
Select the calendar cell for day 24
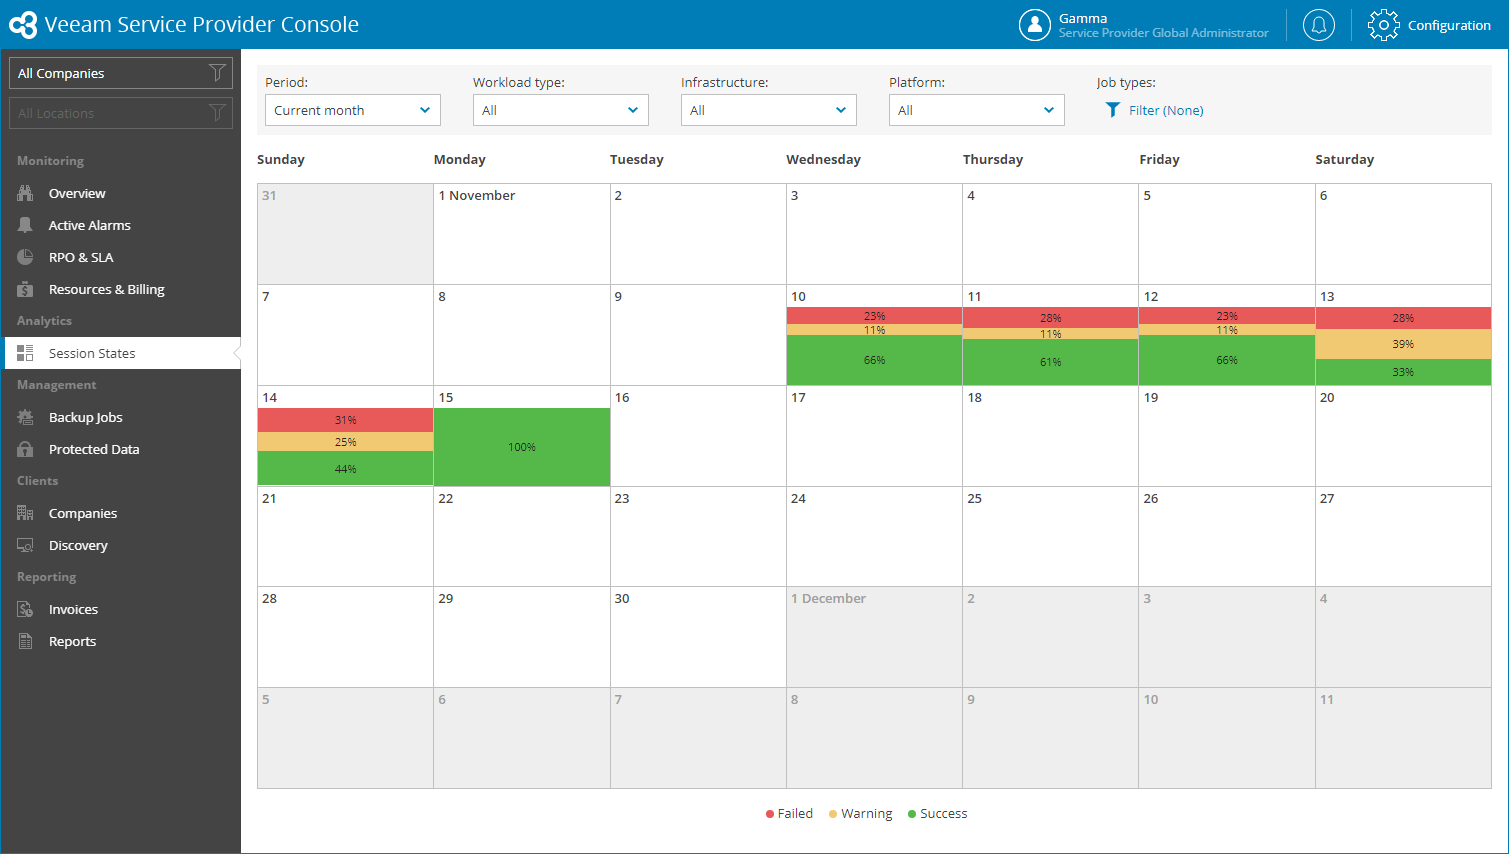point(874,537)
